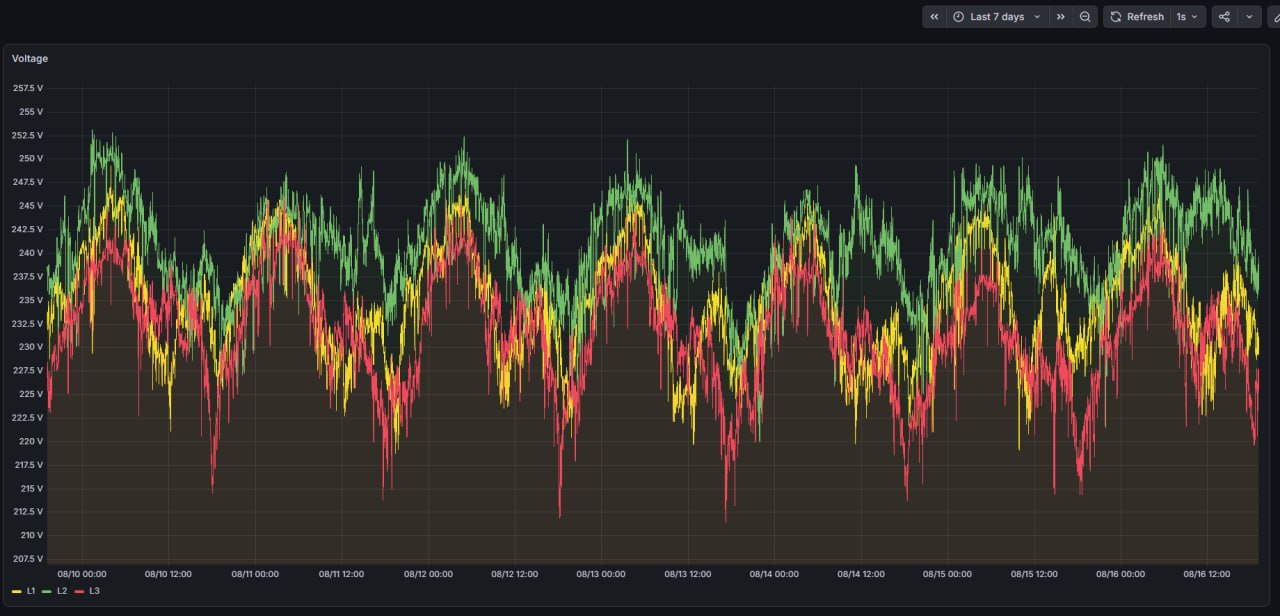1280x616 pixels.
Task: Click the Voltage panel title
Action: click(x=30, y=58)
